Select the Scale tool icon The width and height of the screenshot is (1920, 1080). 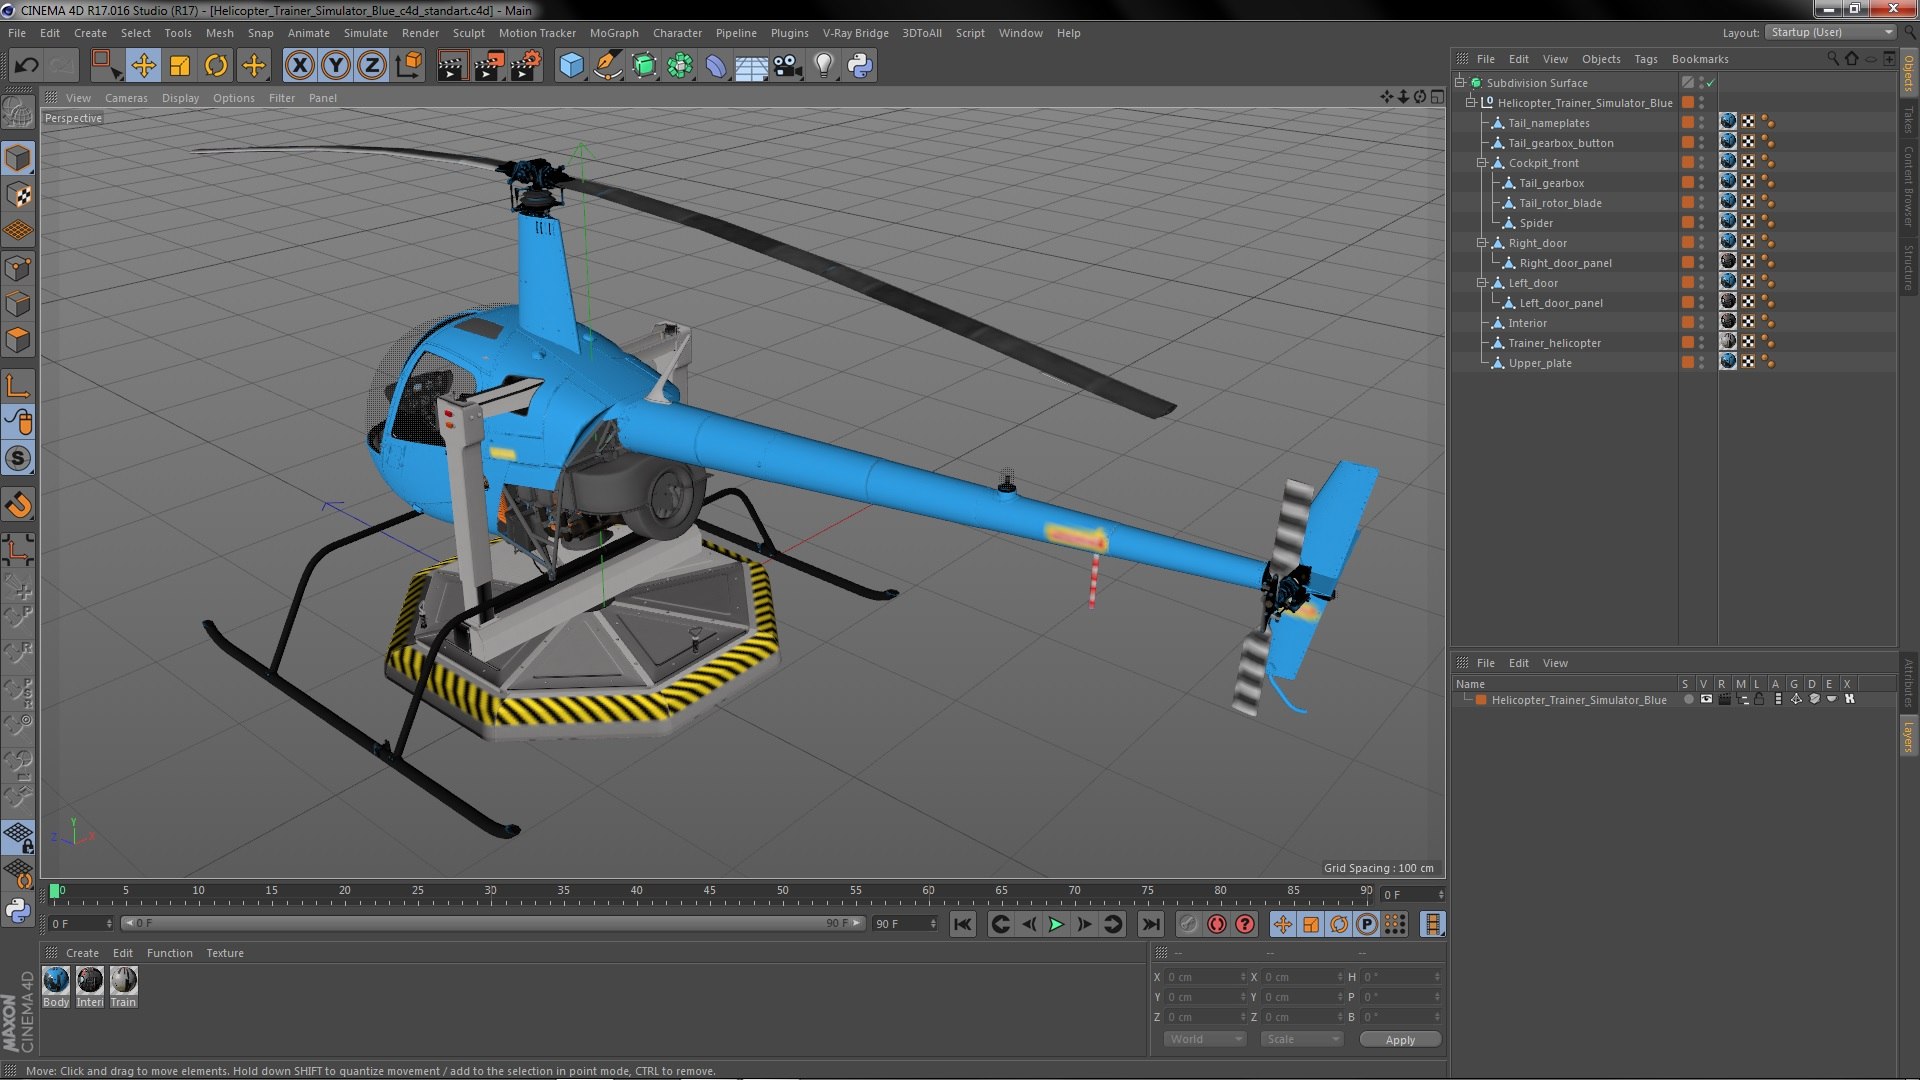[180, 66]
